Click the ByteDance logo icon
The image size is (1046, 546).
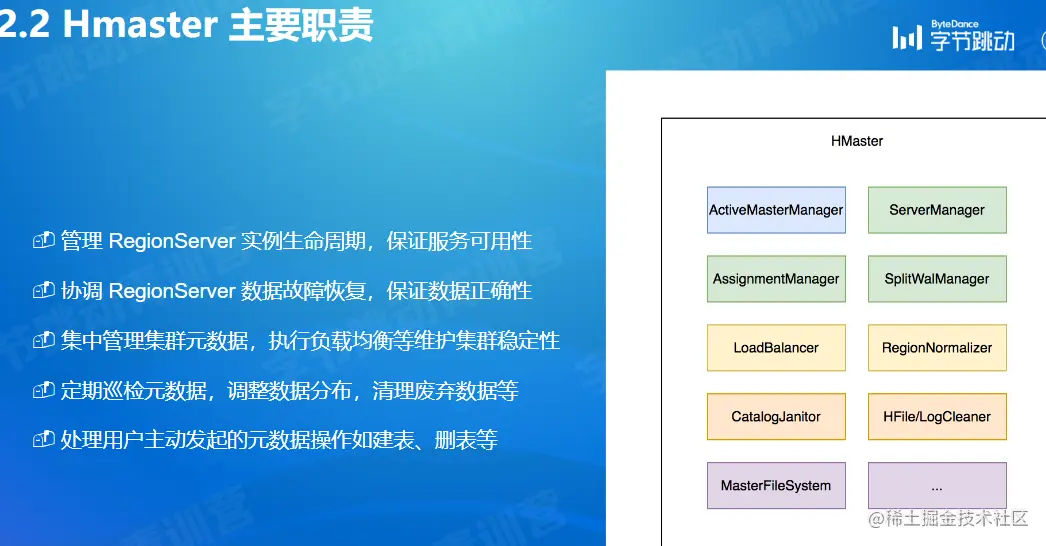click(907, 37)
